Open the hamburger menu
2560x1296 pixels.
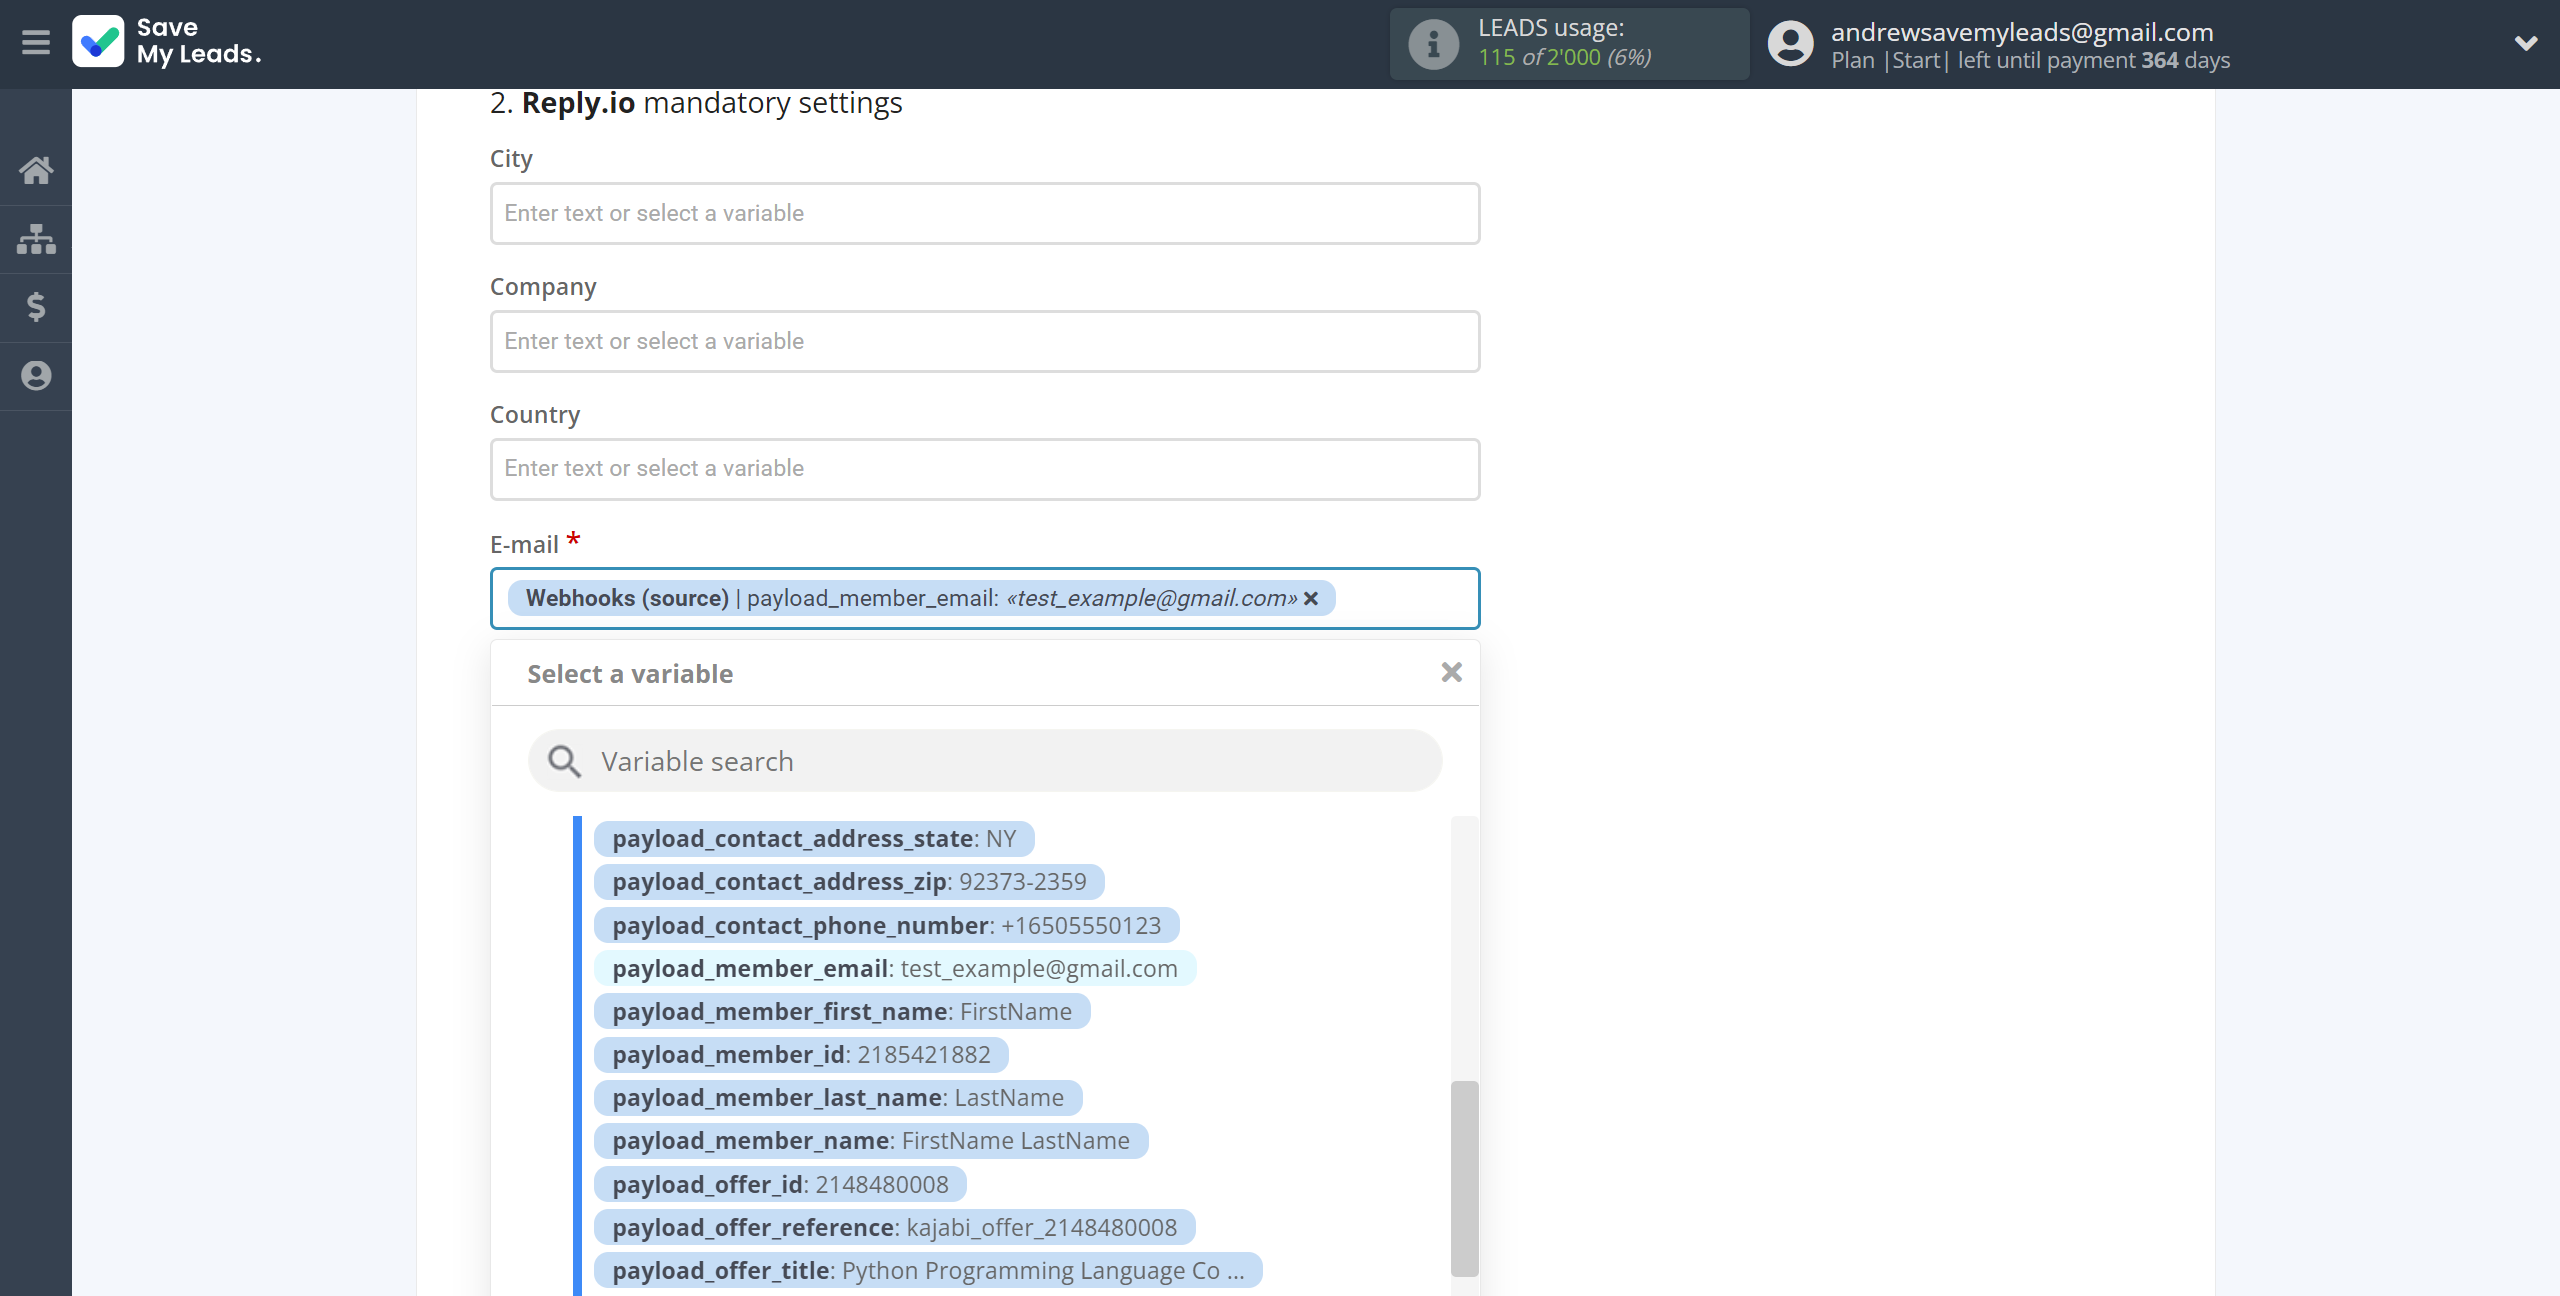(x=36, y=42)
